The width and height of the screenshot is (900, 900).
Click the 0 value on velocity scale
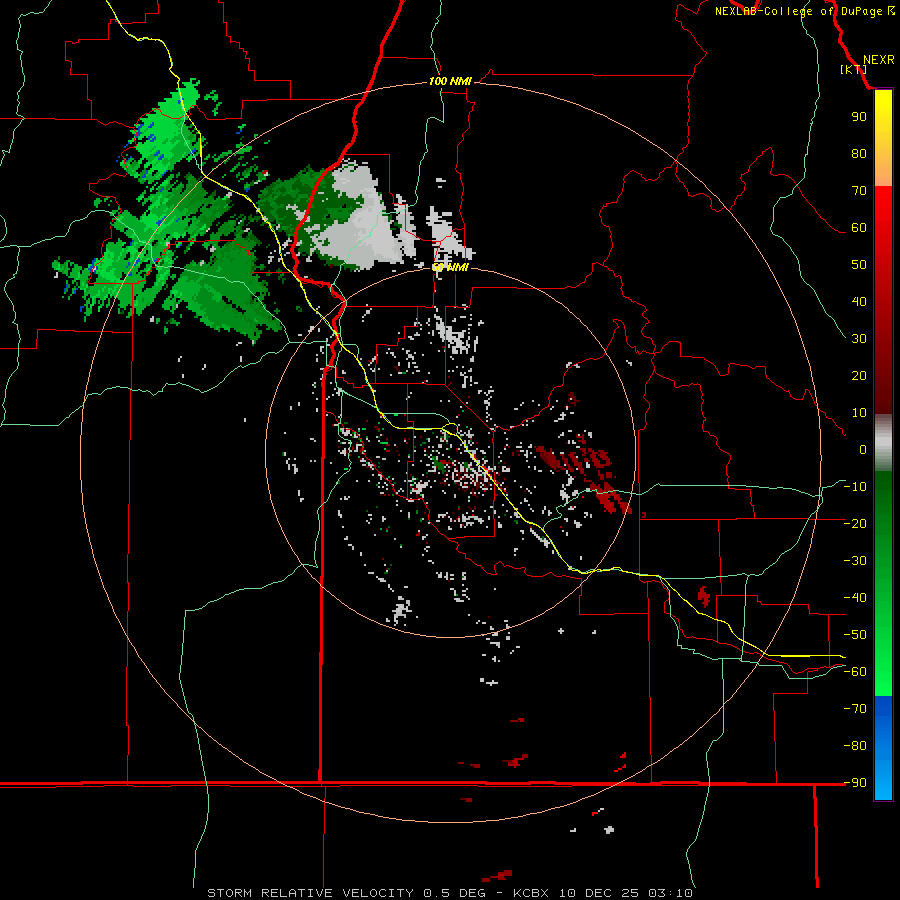pyautogui.click(x=863, y=449)
